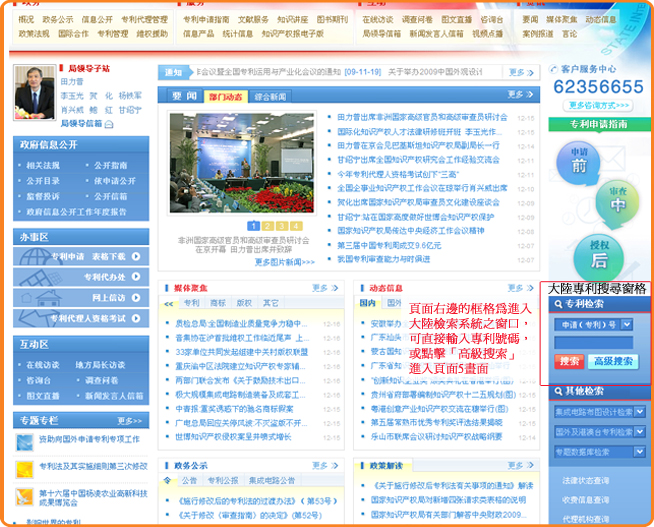The height and width of the screenshot is (527, 654).
Task: Open 收费信息查询 link
Action: [x=586, y=500]
